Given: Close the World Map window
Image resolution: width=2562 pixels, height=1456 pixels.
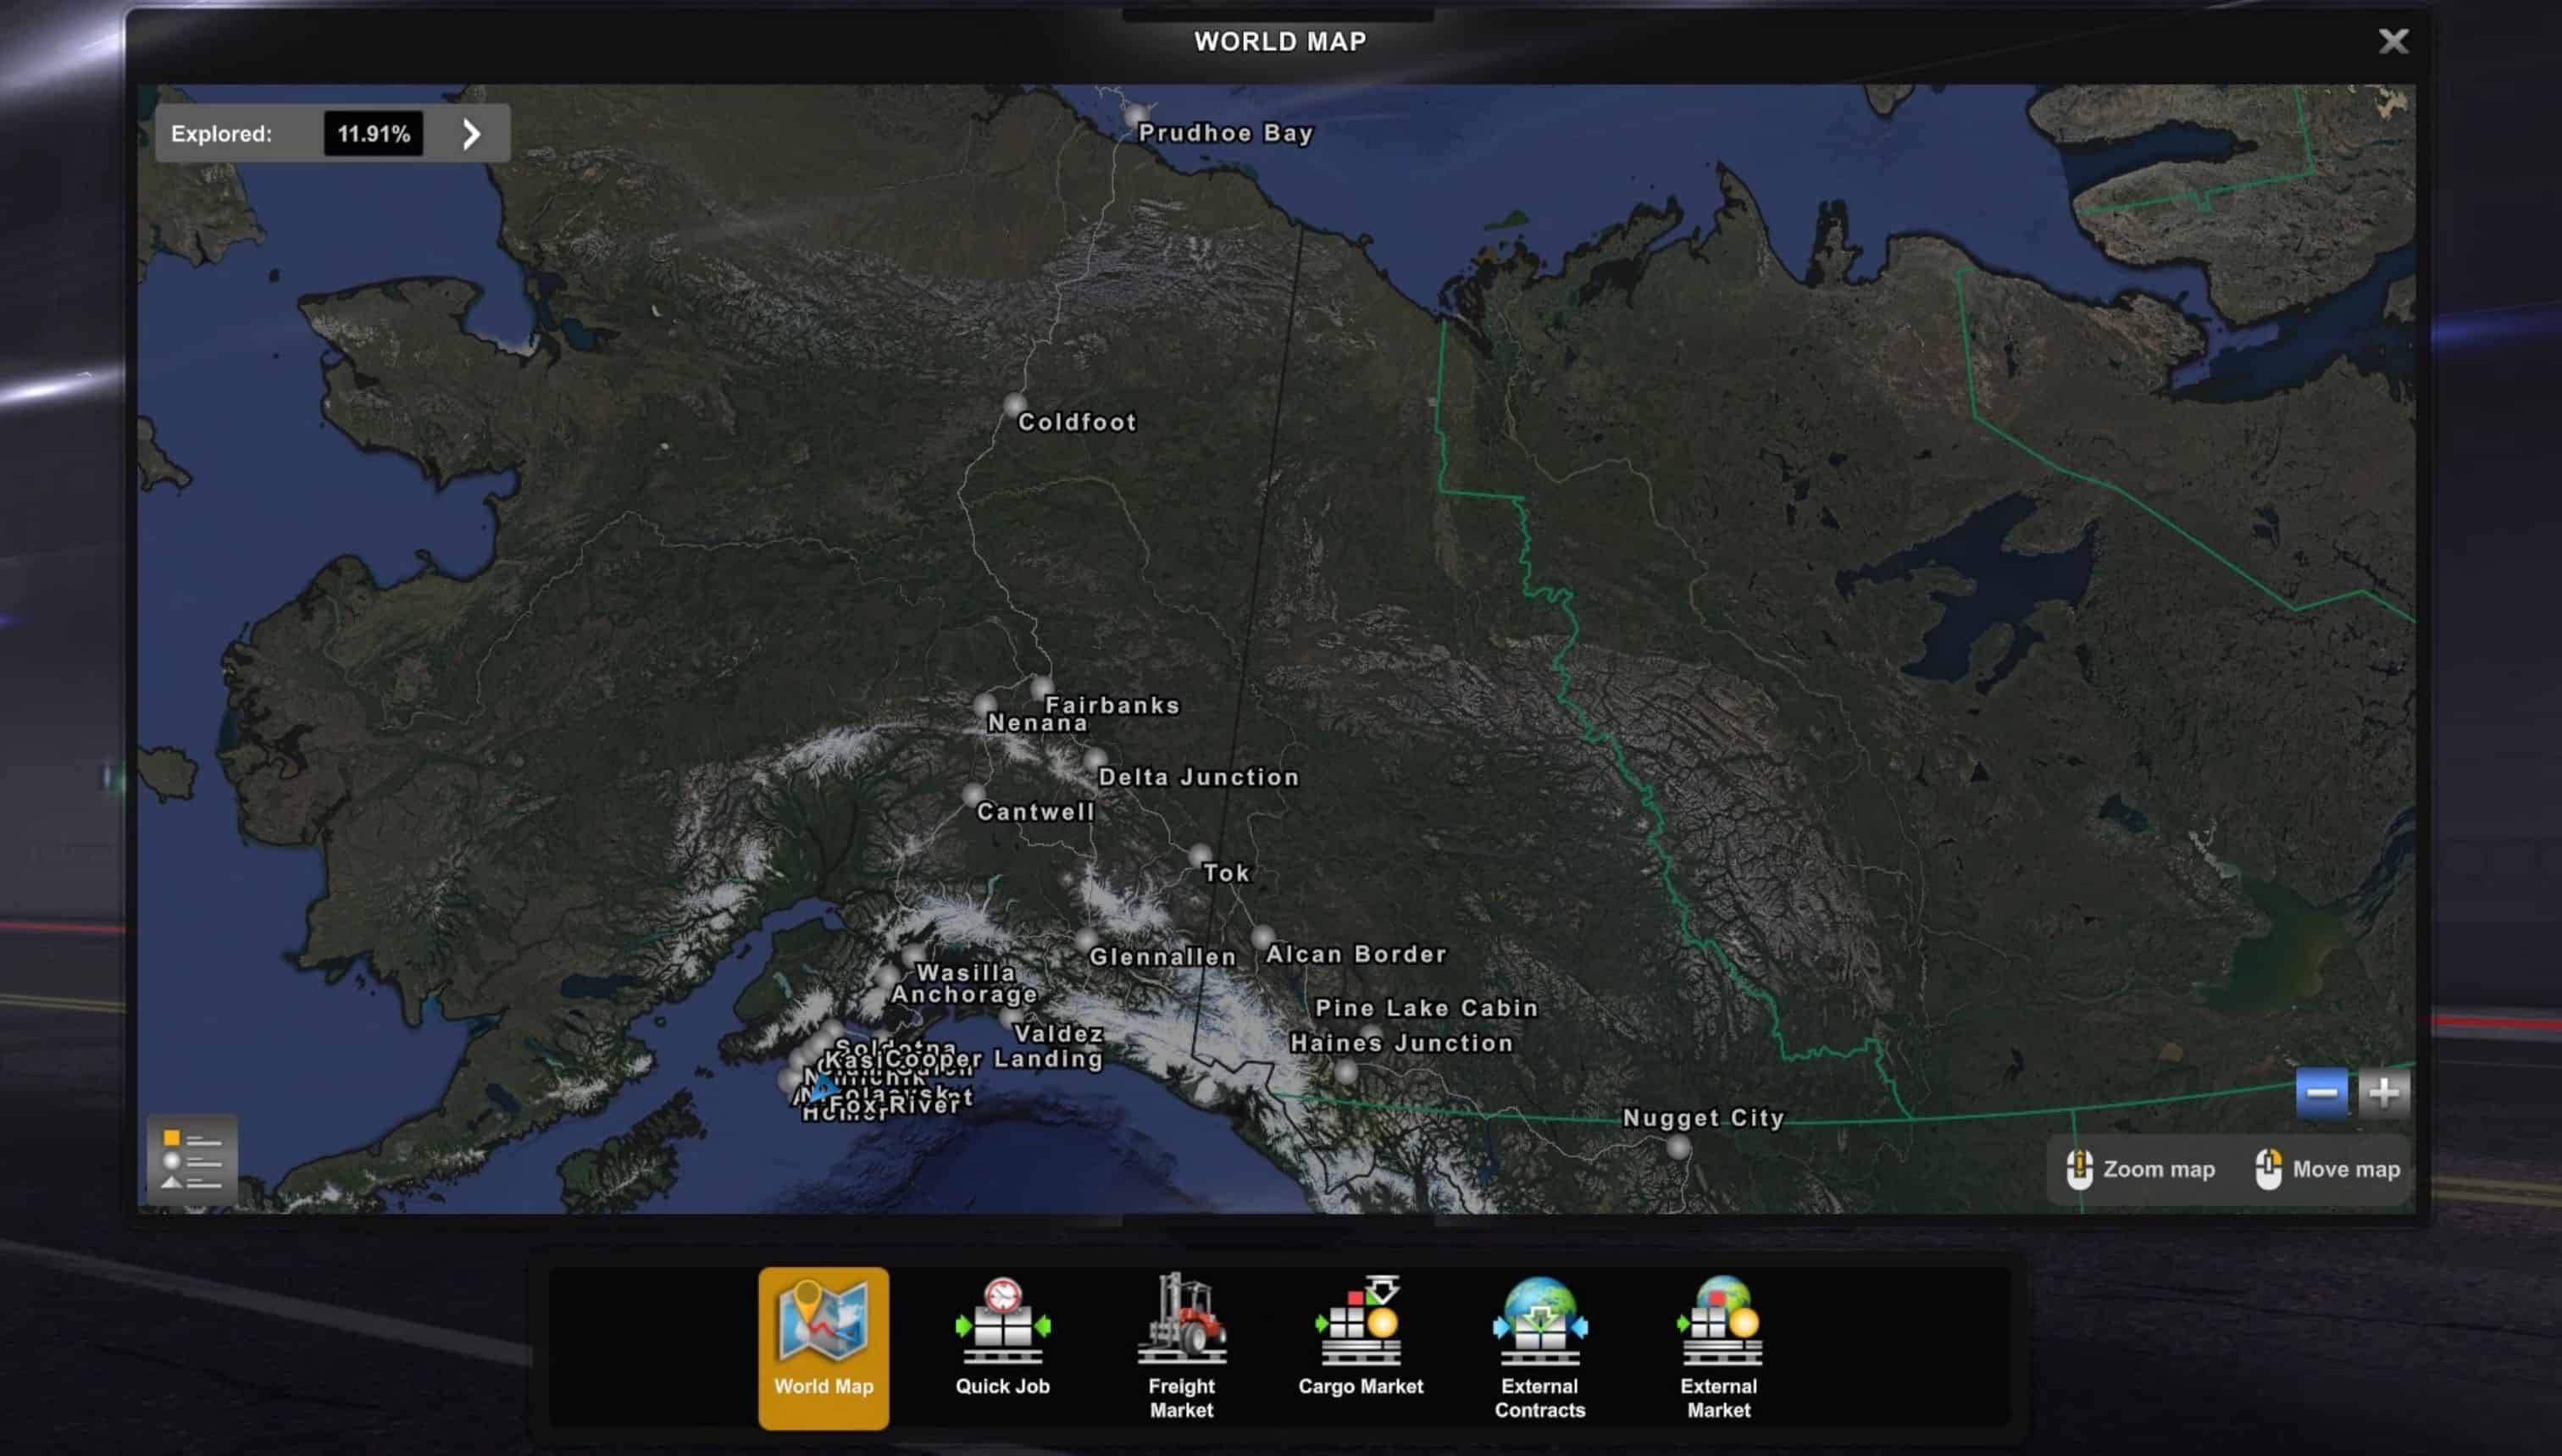Looking at the screenshot, I should [x=2393, y=41].
